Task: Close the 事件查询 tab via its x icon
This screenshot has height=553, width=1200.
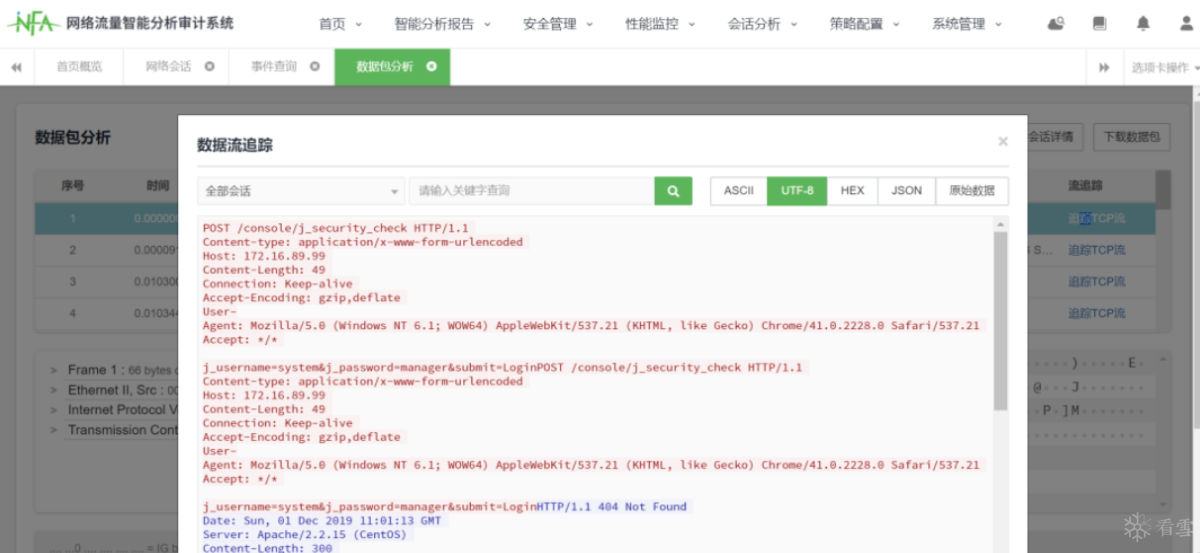Action: tap(315, 67)
